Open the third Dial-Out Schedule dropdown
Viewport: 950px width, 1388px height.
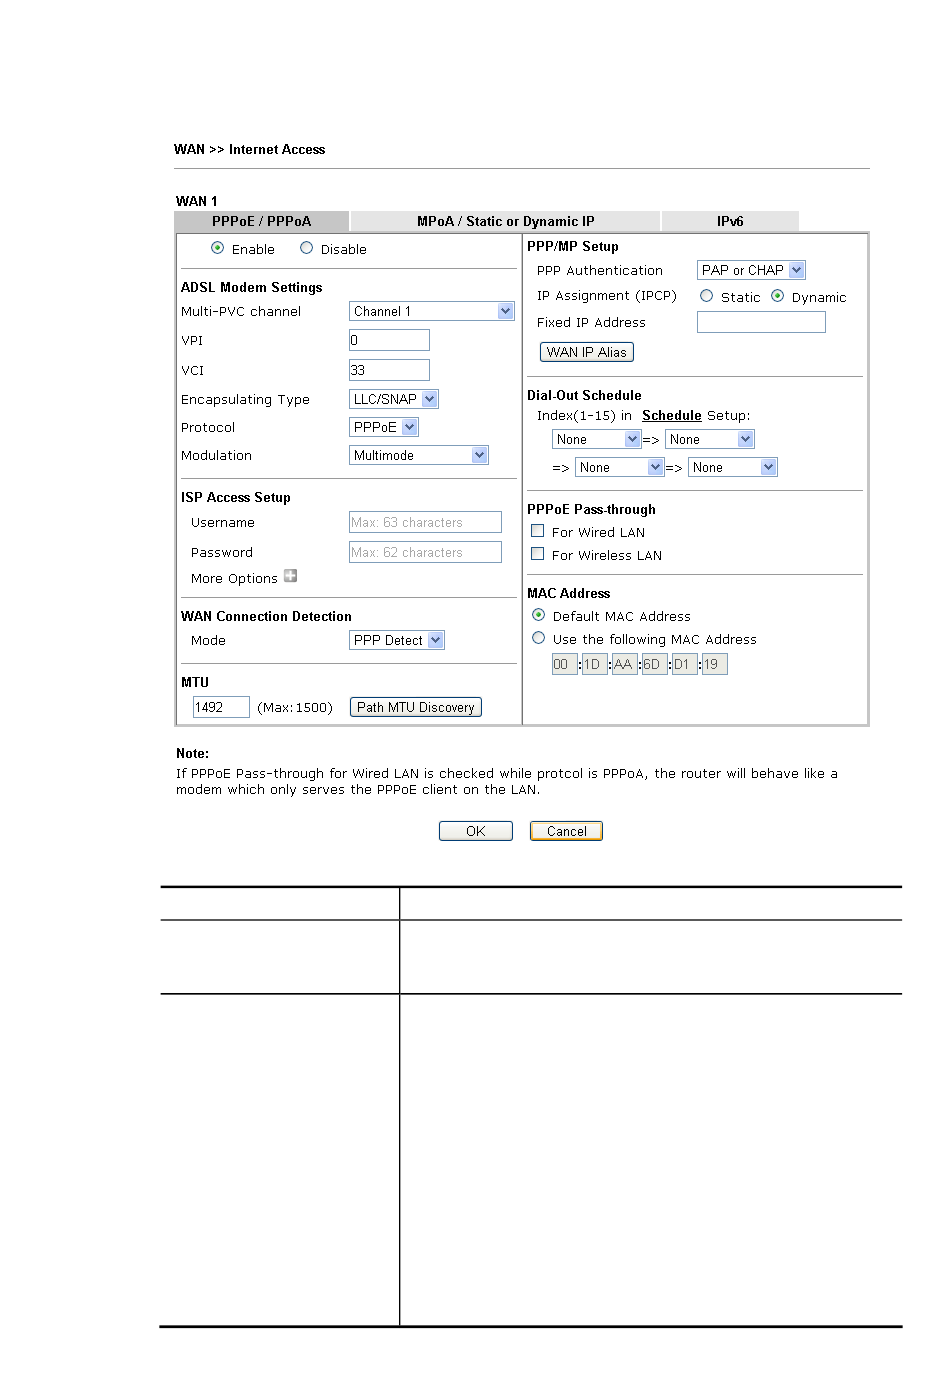[620, 467]
